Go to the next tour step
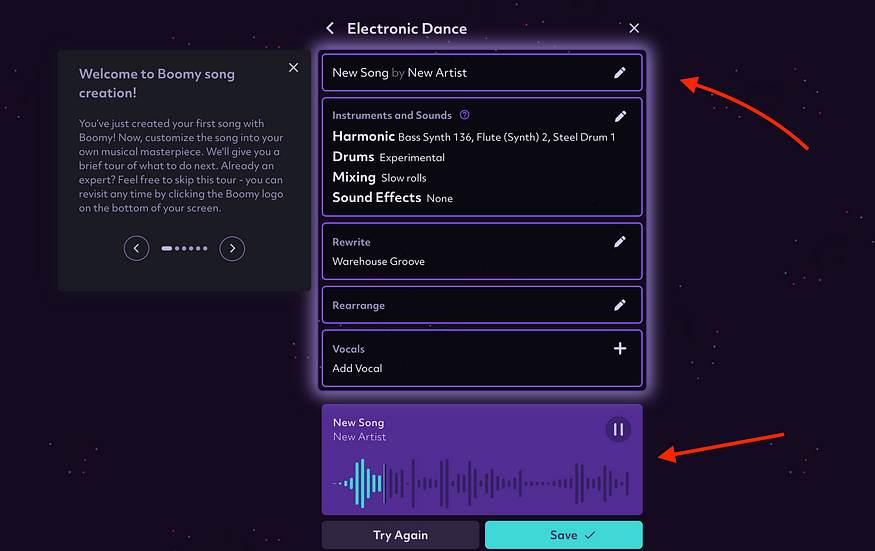The height and width of the screenshot is (551, 875). (x=232, y=248)
